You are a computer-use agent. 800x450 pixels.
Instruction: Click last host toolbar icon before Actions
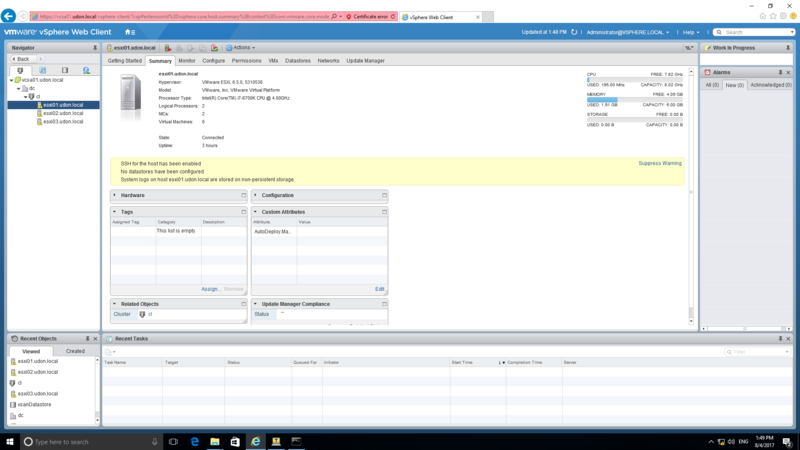click(x=215, y=48)
